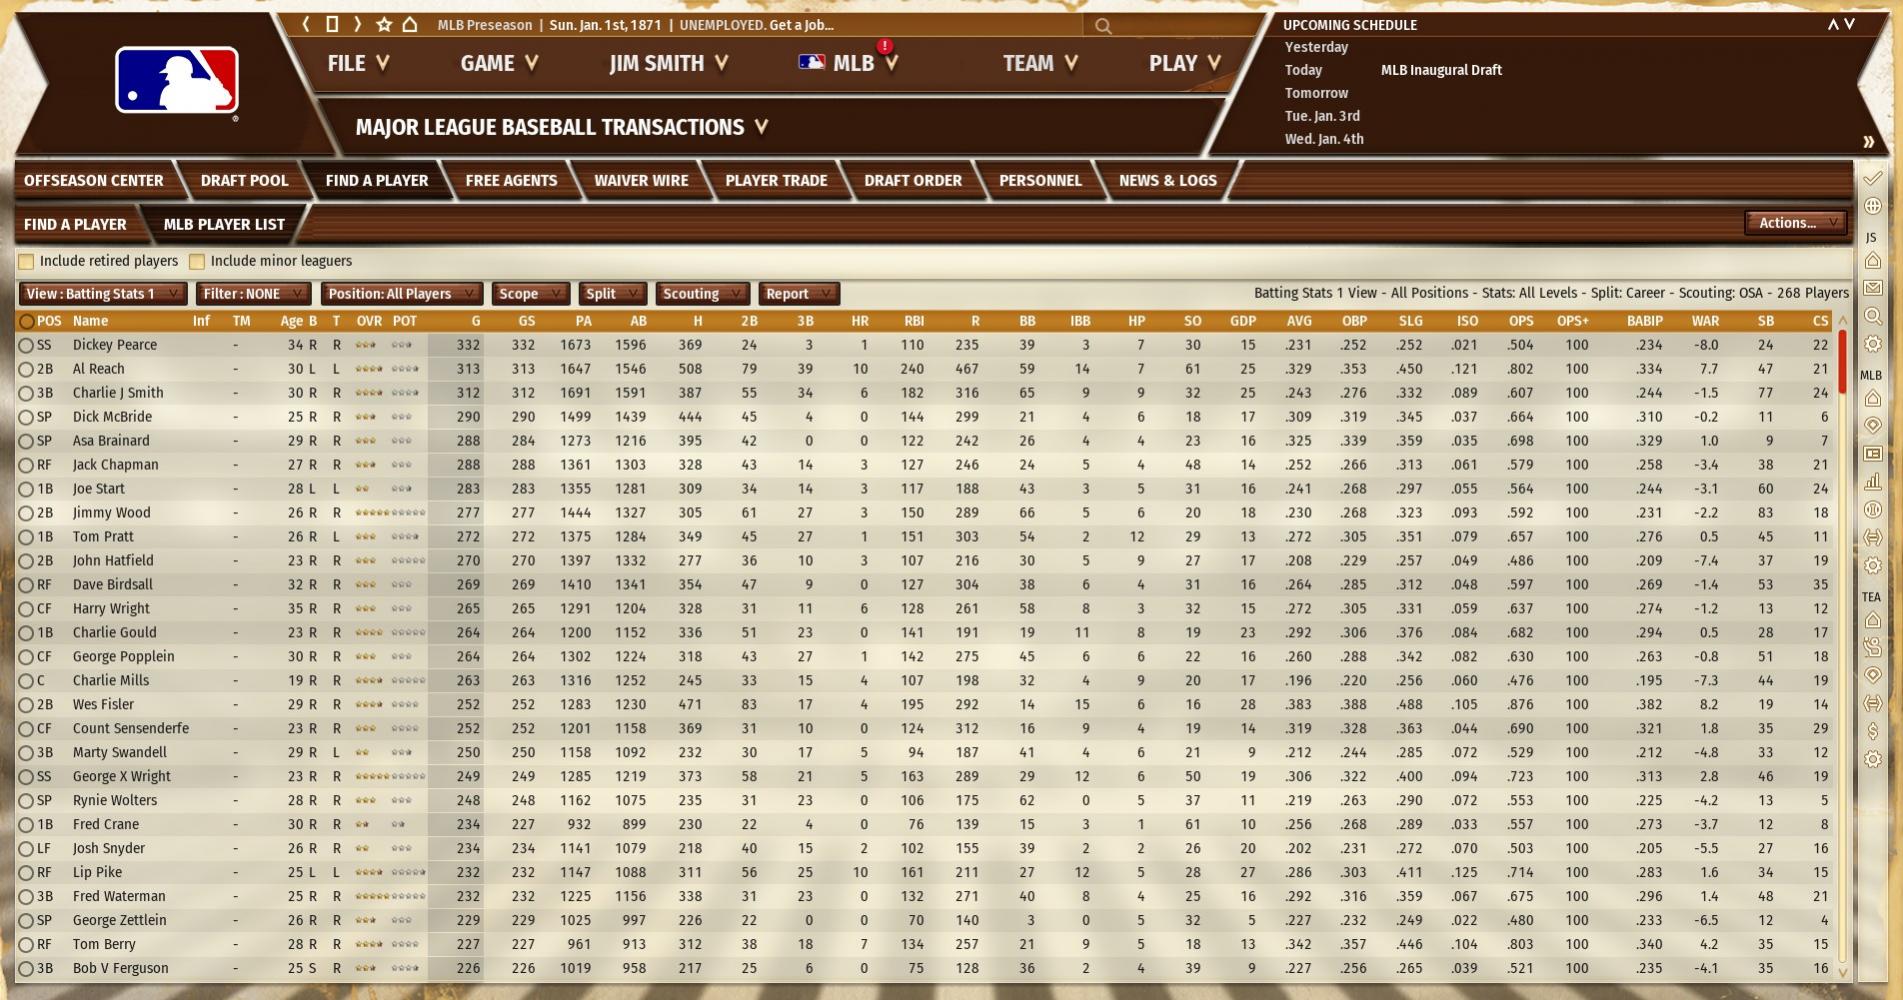Image resolution: width=1903 pixels, height=1000 pixels.
Task: Select the radio button beside Al Reach
Action: [x=26, y=369]
